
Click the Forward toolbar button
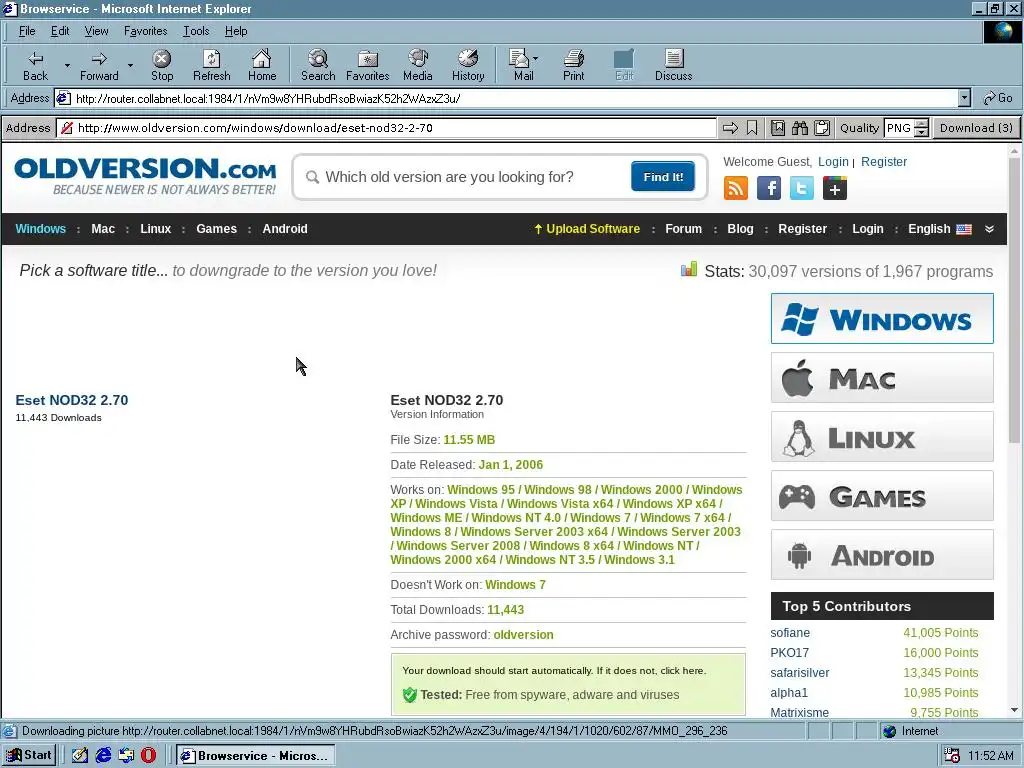[x=99, y=65]
